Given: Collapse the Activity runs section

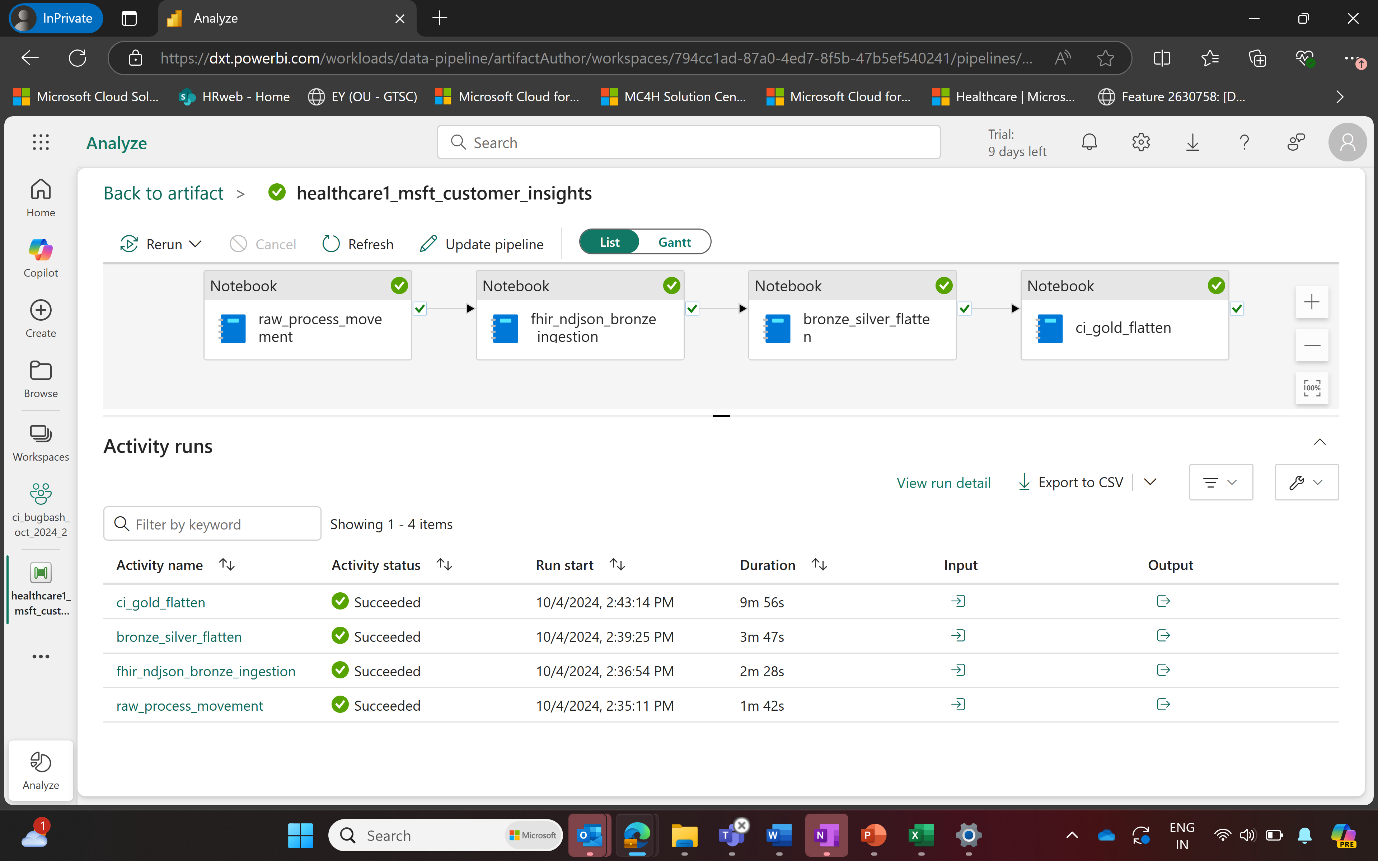Looking at the screenshot, I should [1319, 441].
